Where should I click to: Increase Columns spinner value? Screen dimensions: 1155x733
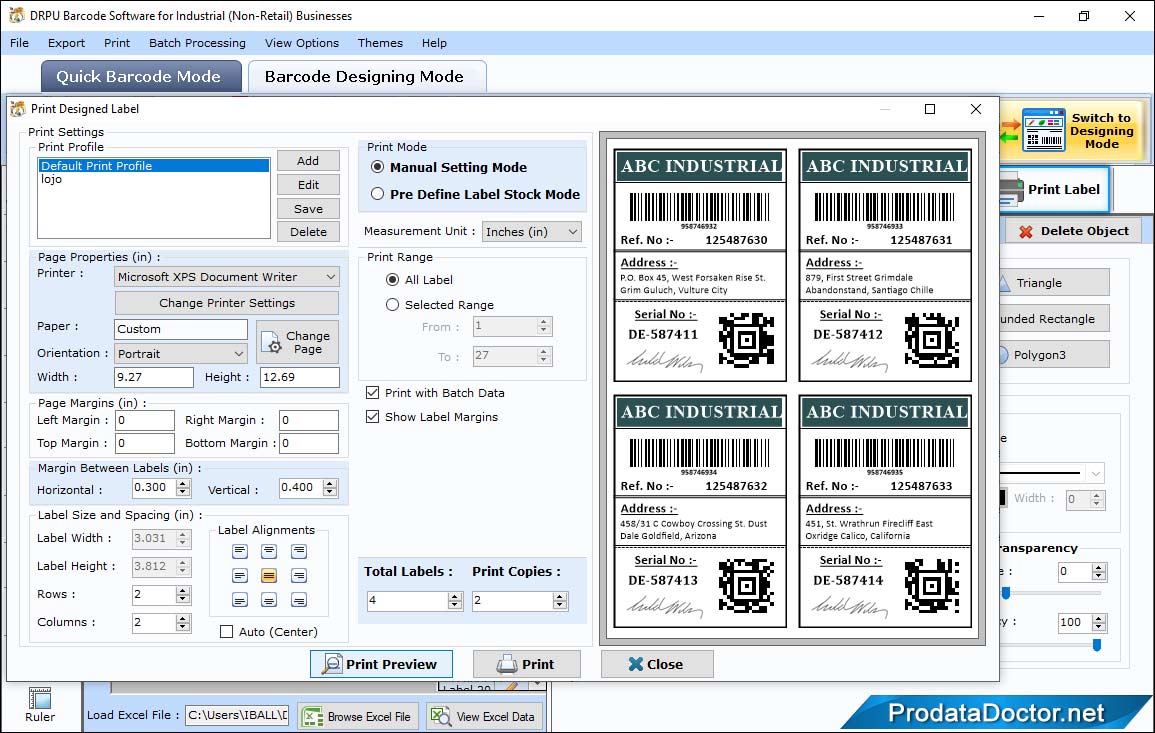click(x=183, y=618)
